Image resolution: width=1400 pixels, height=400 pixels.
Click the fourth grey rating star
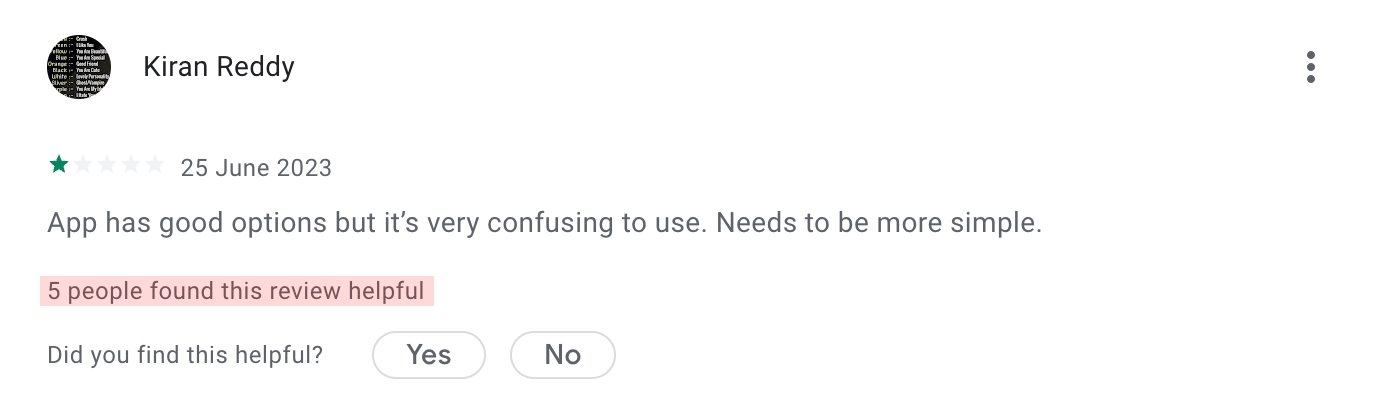(x=131, y=165)
